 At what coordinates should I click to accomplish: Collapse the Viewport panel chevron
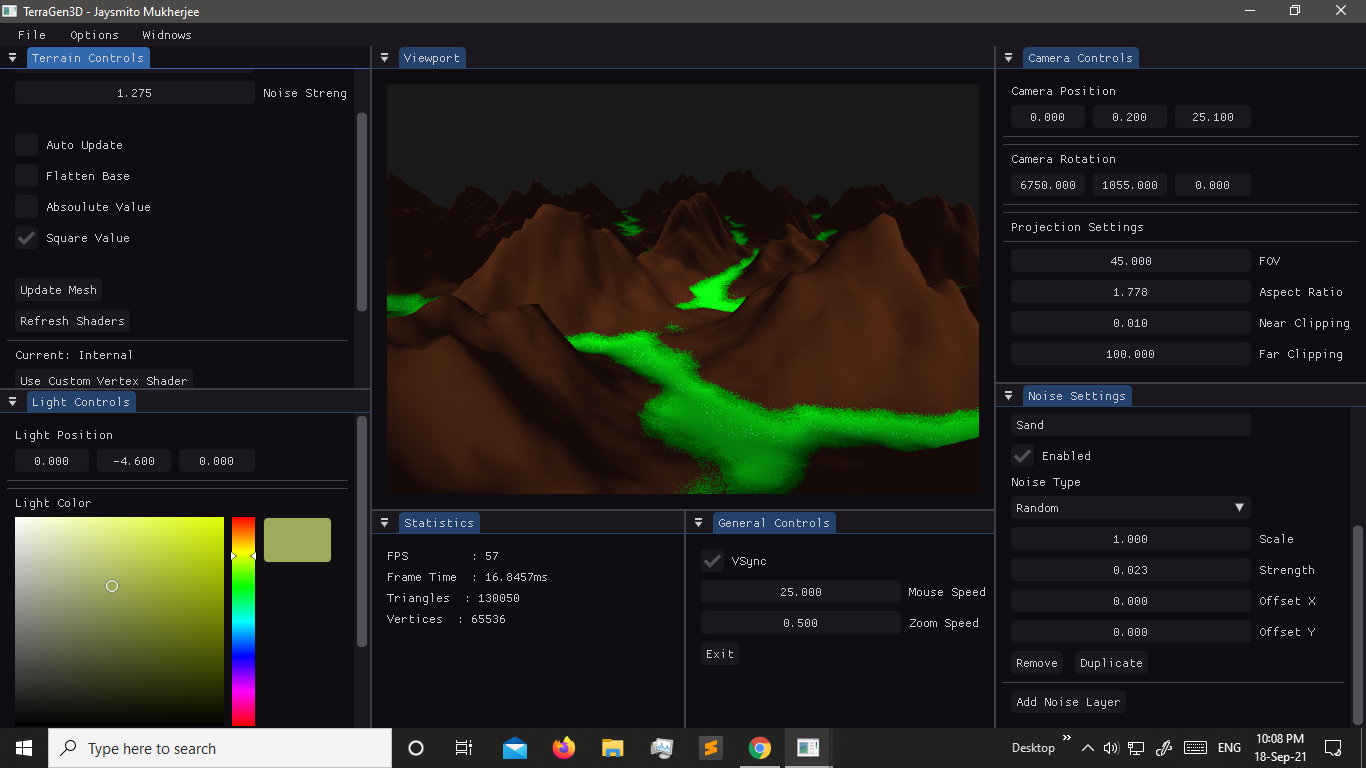[x=384, y=57]
